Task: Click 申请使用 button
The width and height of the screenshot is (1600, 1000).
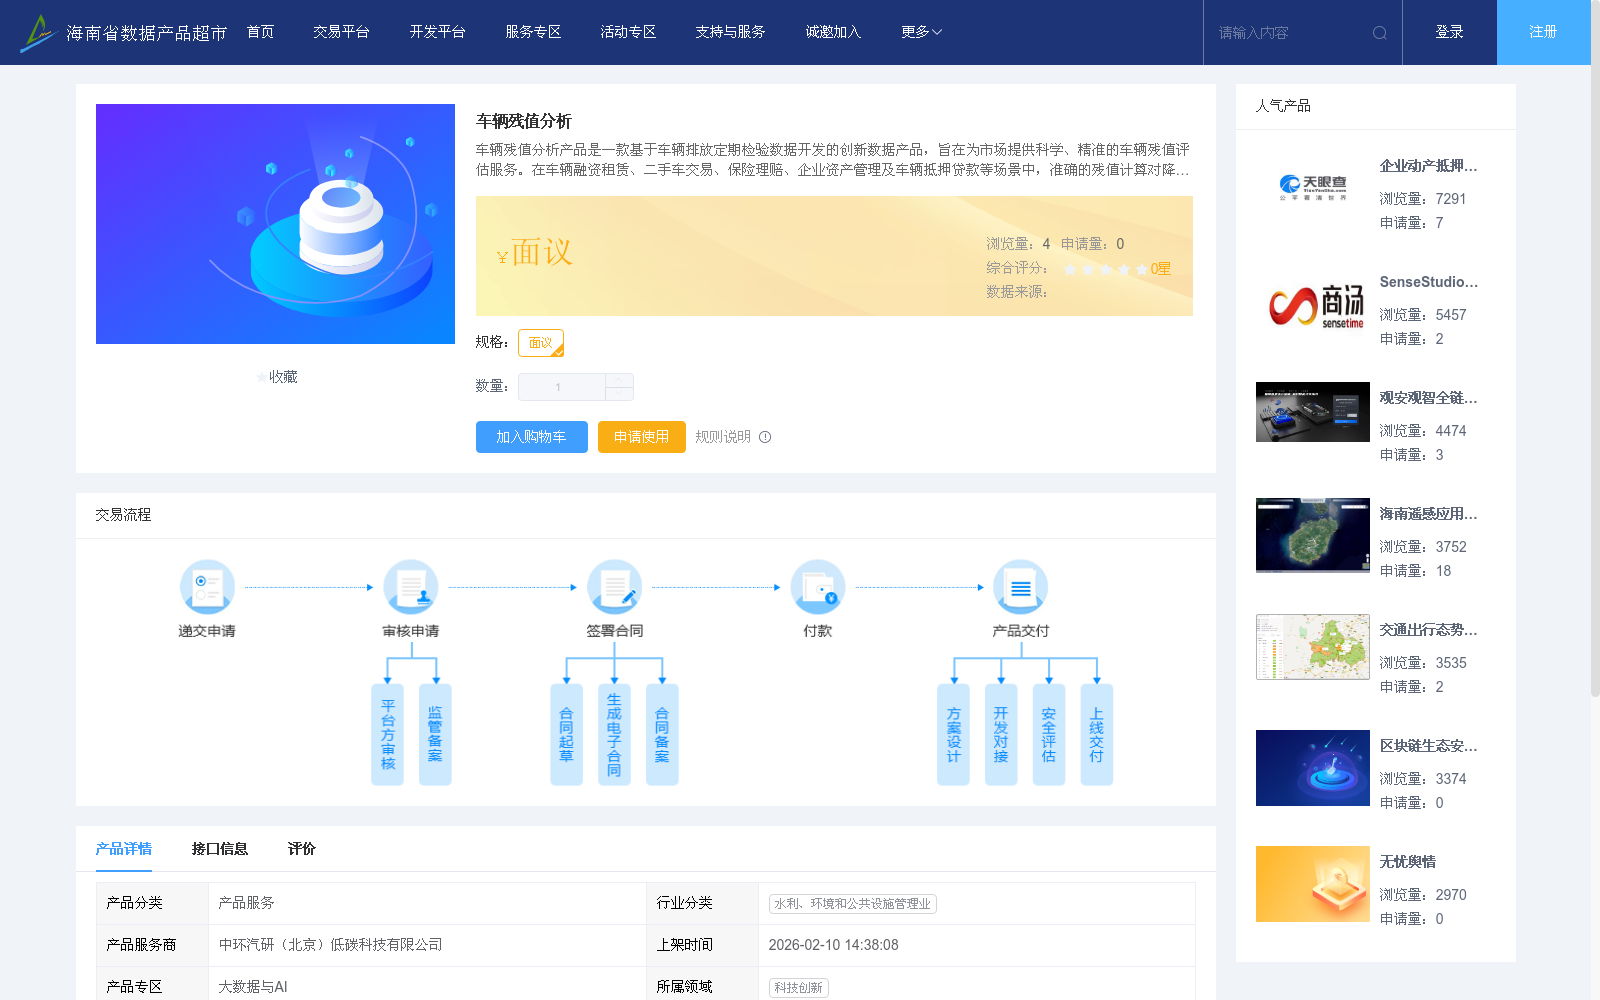Action: 642,437
